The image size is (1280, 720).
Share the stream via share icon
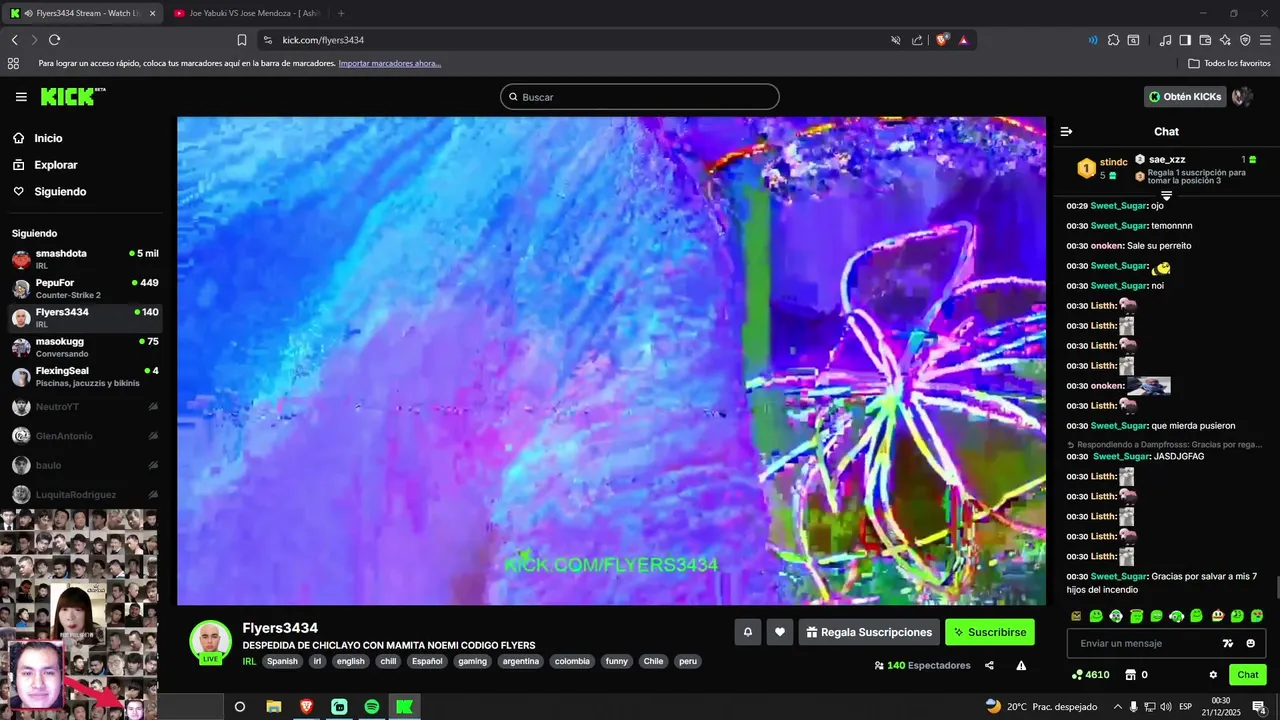pos(989,665)
